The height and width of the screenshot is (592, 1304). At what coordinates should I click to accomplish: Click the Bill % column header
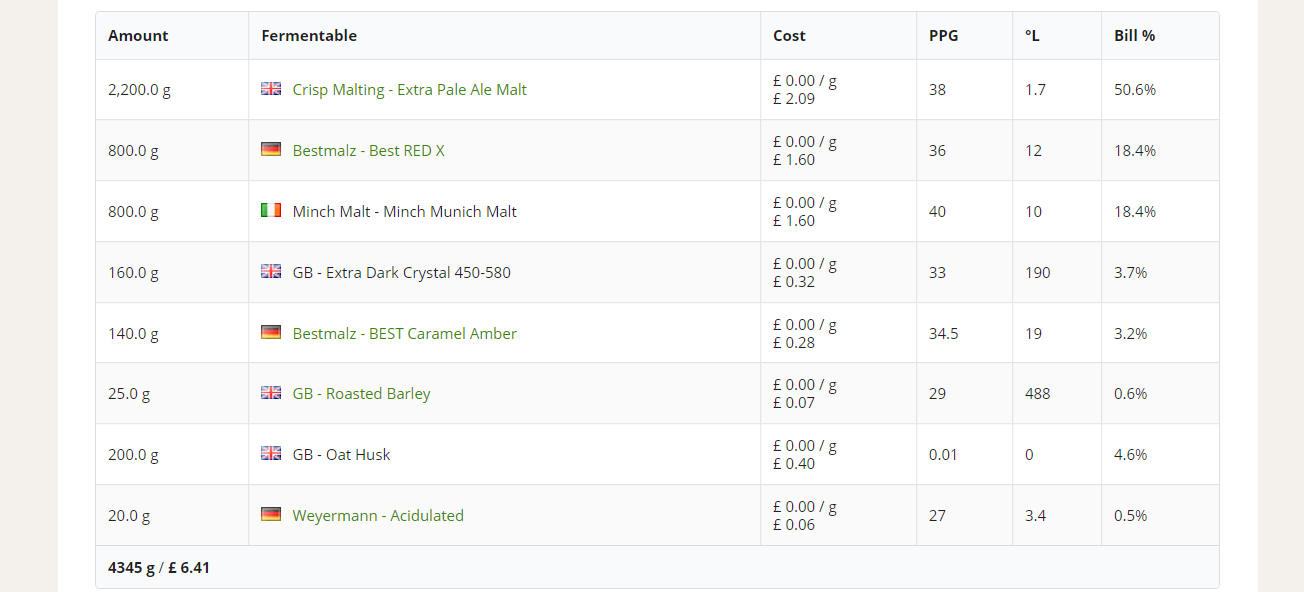(x=1135, y=35)
